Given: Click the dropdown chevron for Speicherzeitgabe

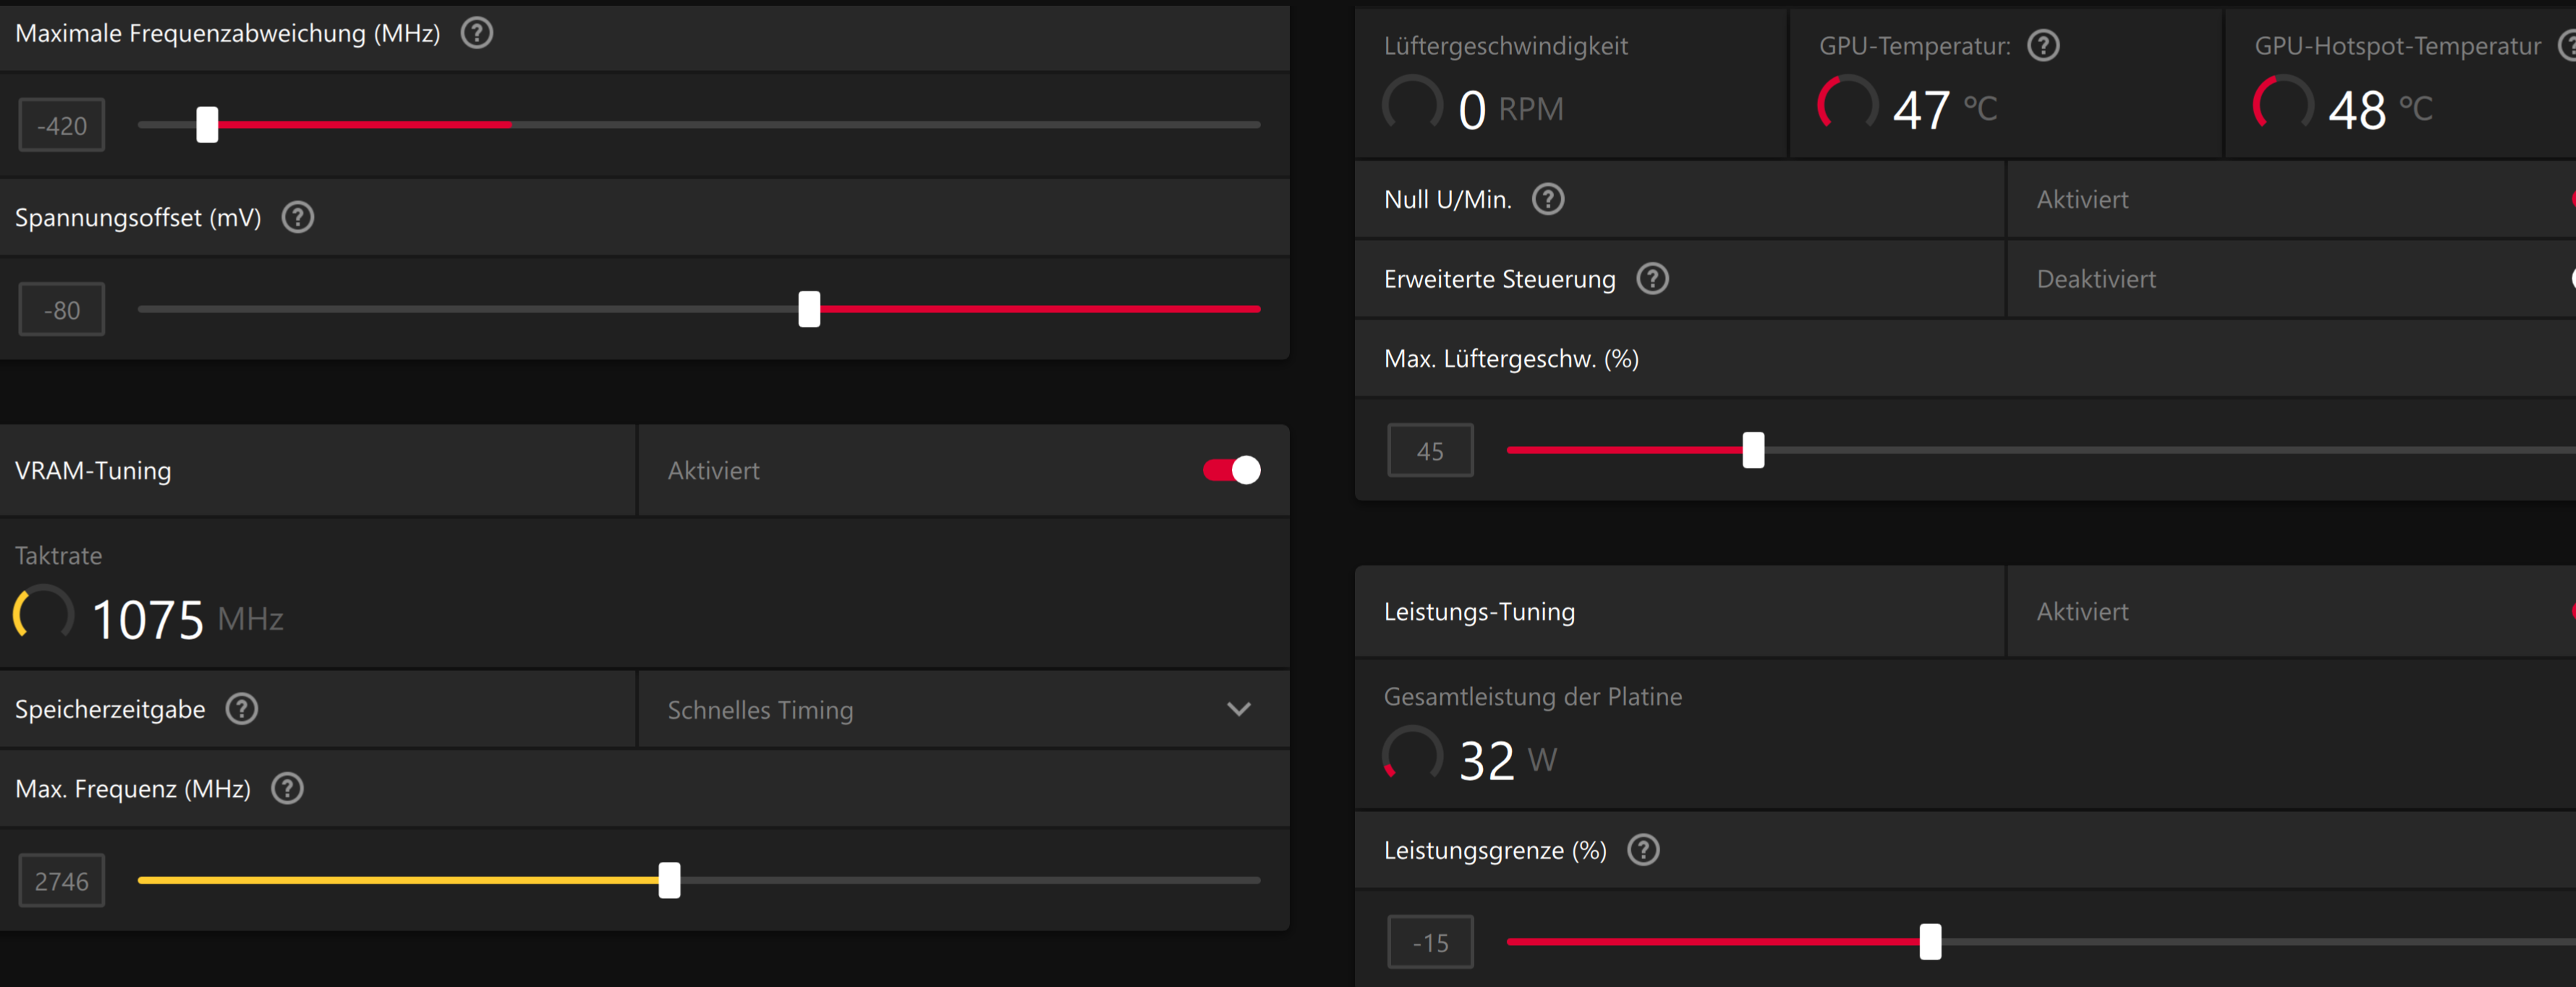Looking at the screenshot, I should [x=1238, y=710].
